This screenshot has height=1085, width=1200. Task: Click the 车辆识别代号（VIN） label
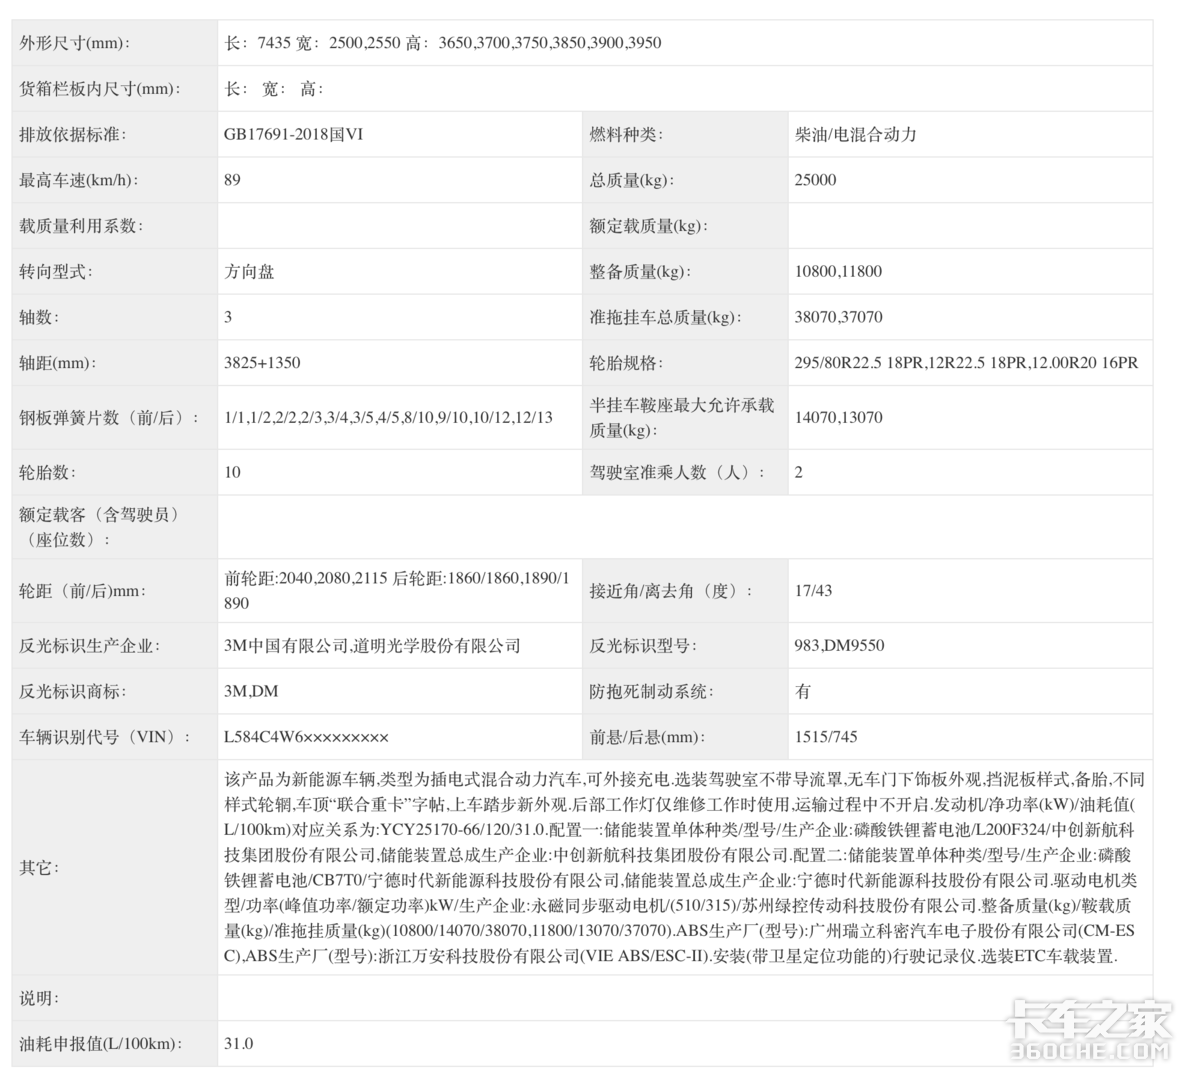point(105,737)
